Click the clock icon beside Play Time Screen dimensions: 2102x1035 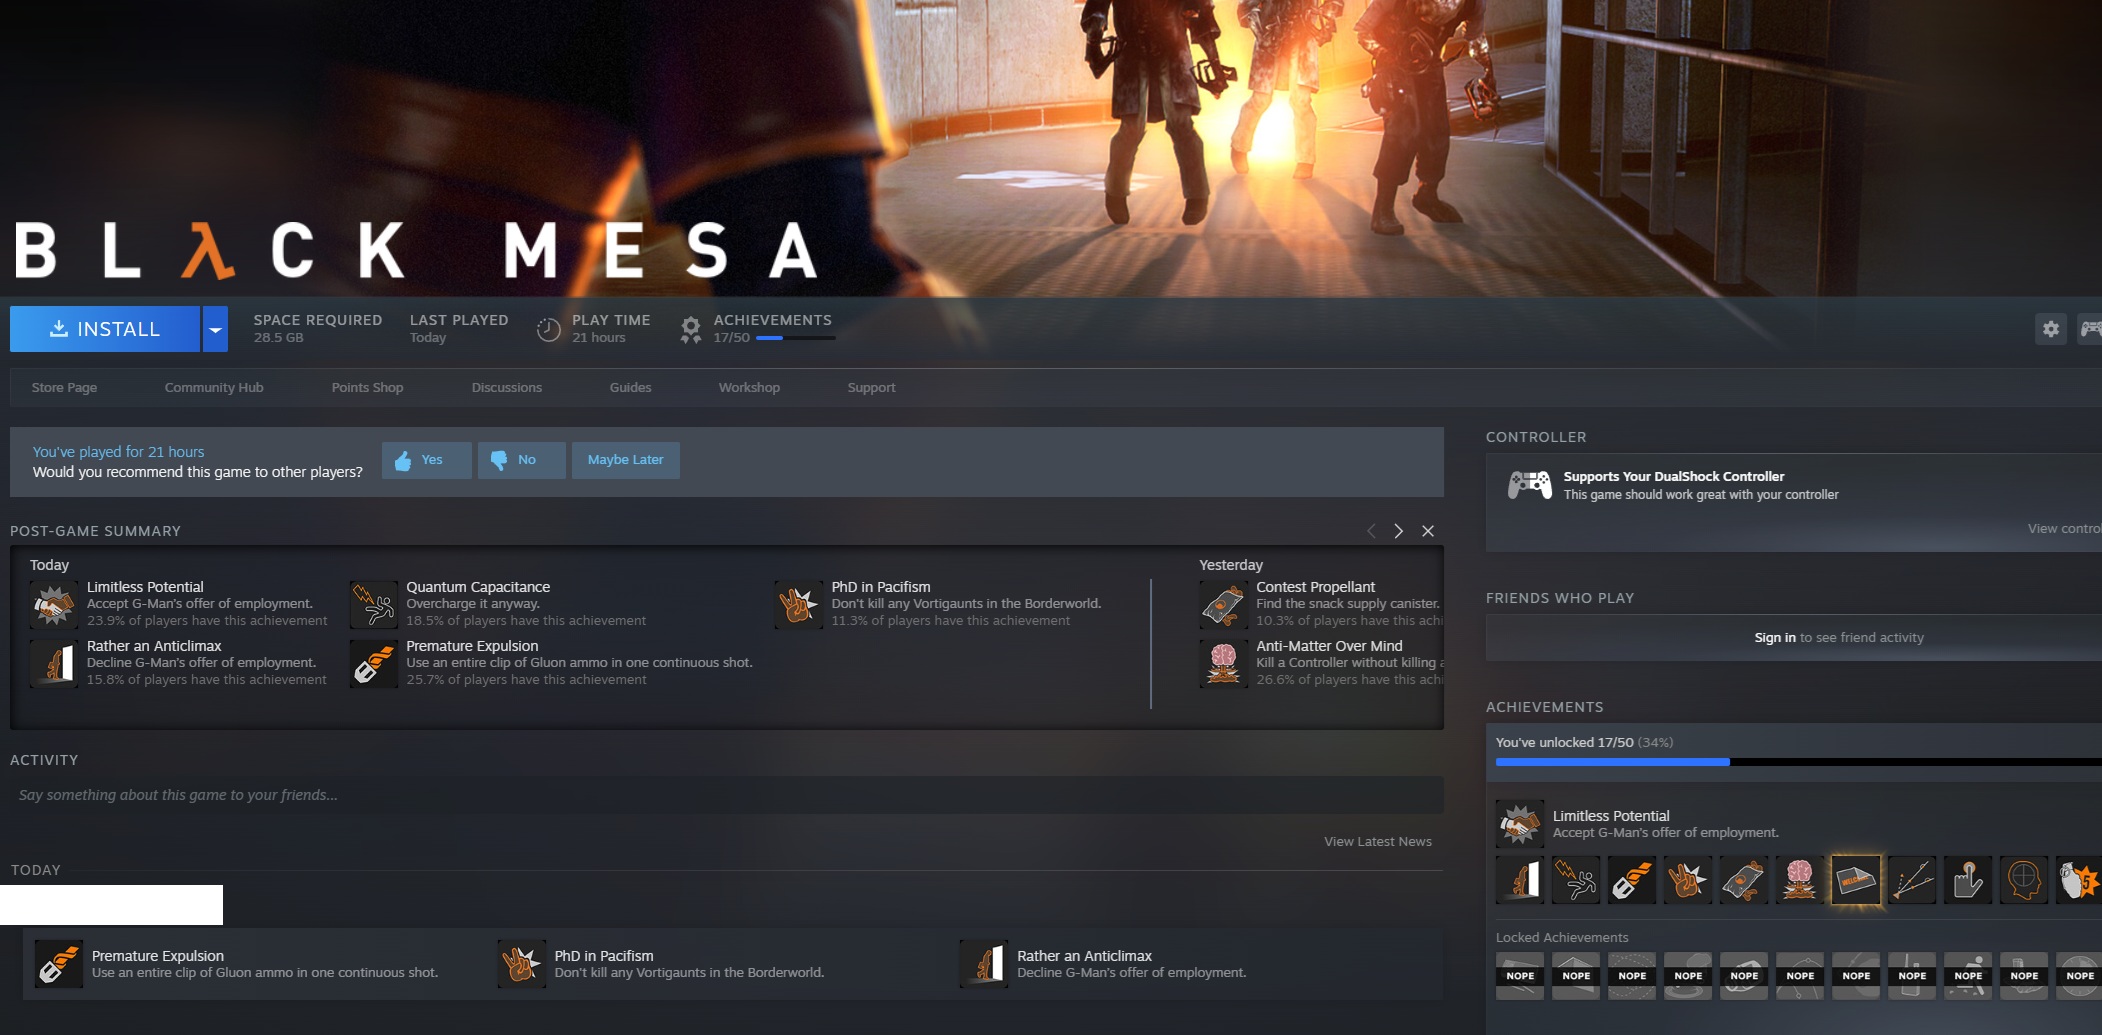click(549, 329)
